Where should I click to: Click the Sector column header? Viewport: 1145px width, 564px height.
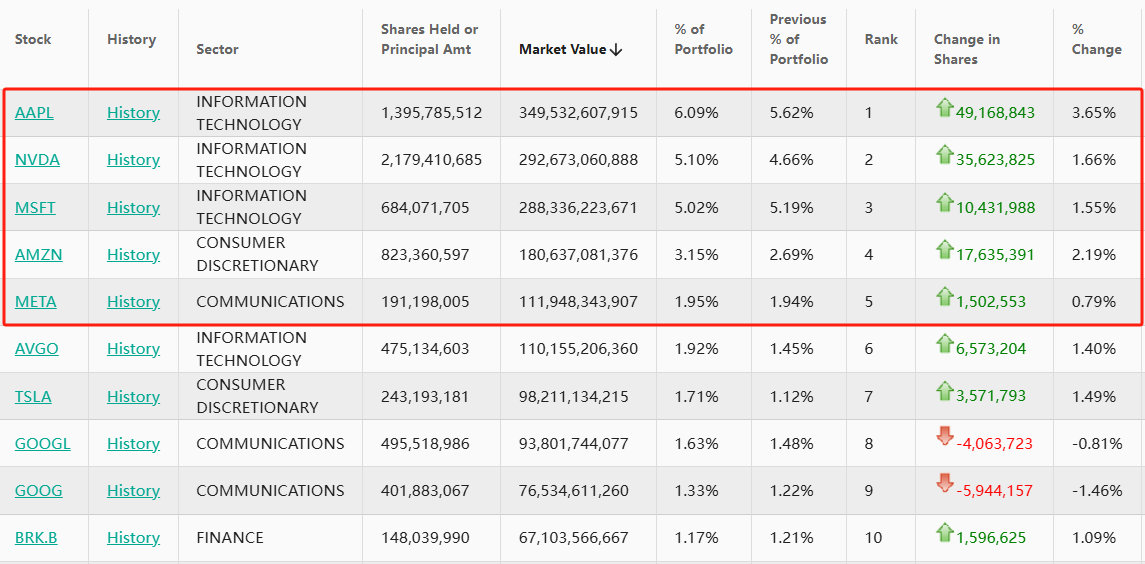pos(217,49)
